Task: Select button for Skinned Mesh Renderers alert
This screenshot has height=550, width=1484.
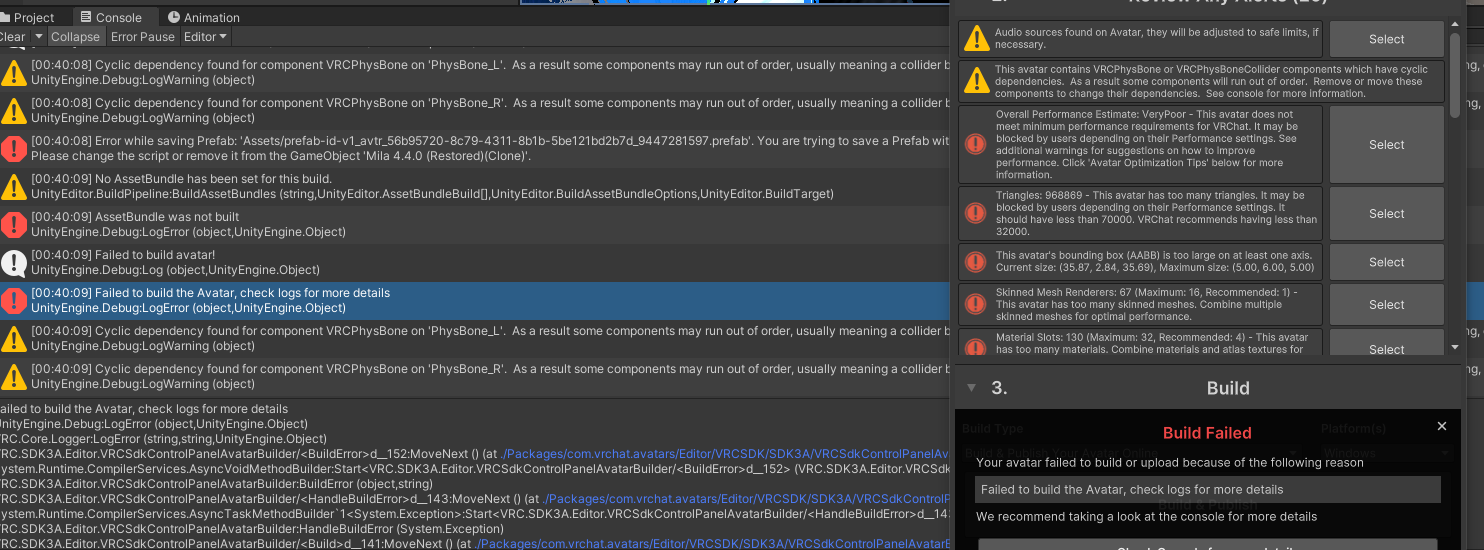Action: pos(1386,304)
